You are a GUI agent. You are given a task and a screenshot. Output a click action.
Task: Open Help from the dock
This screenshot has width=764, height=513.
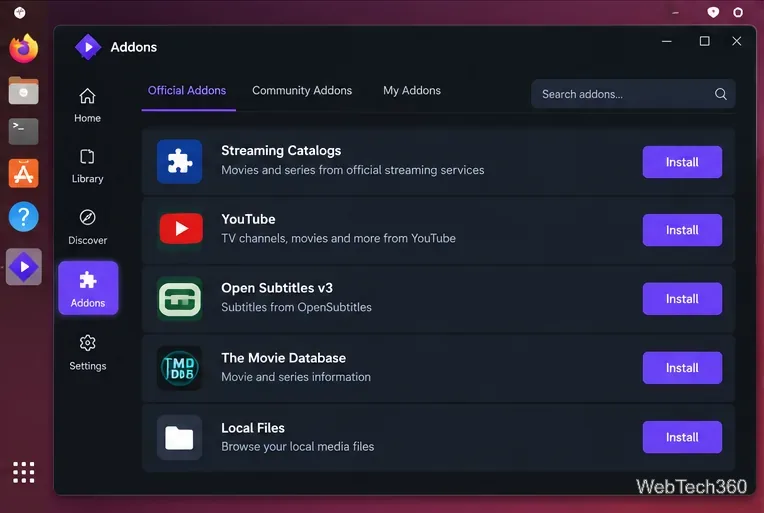tap(23, 216)
